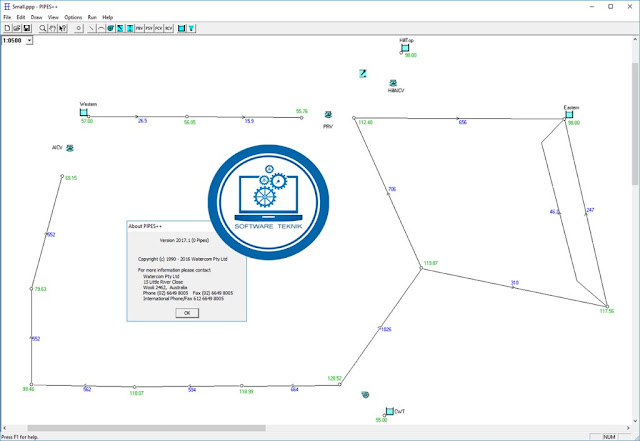Open the scale dropdown 1:0500

tap(29, 40)
